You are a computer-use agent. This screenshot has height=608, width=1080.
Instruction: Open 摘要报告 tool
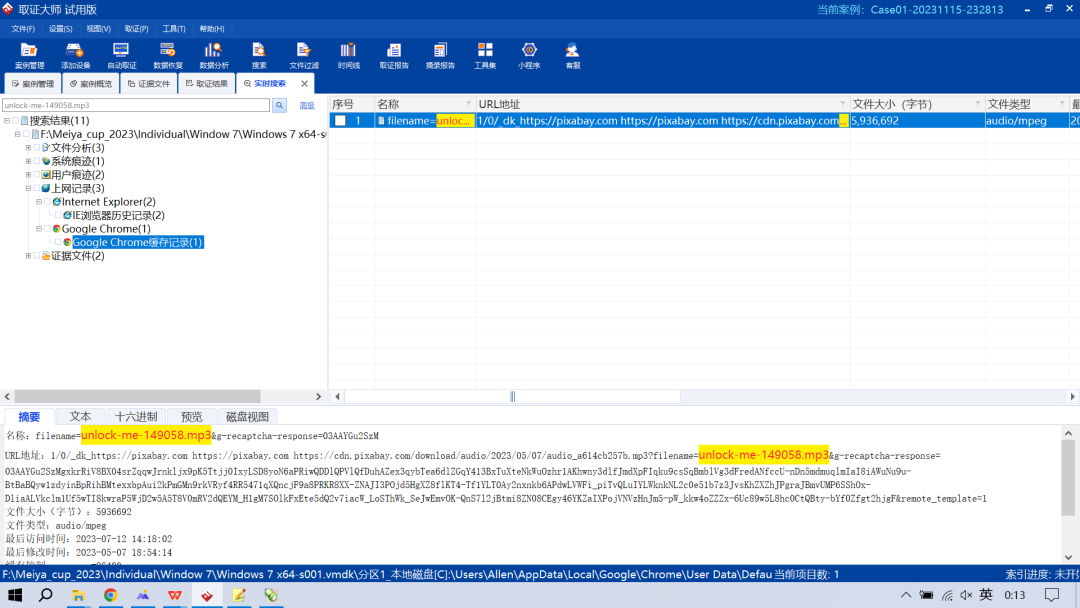(x=440, y=55)
